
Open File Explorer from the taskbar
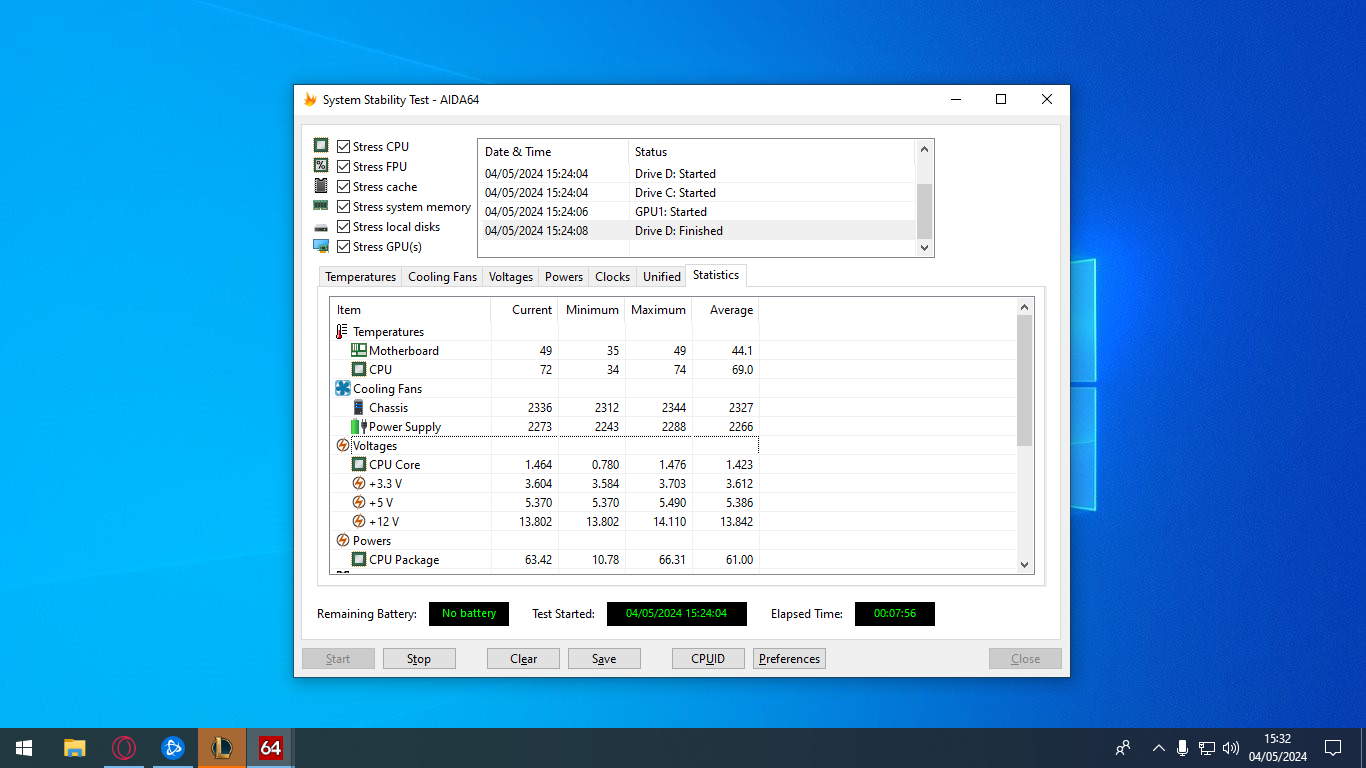point(74,748)
